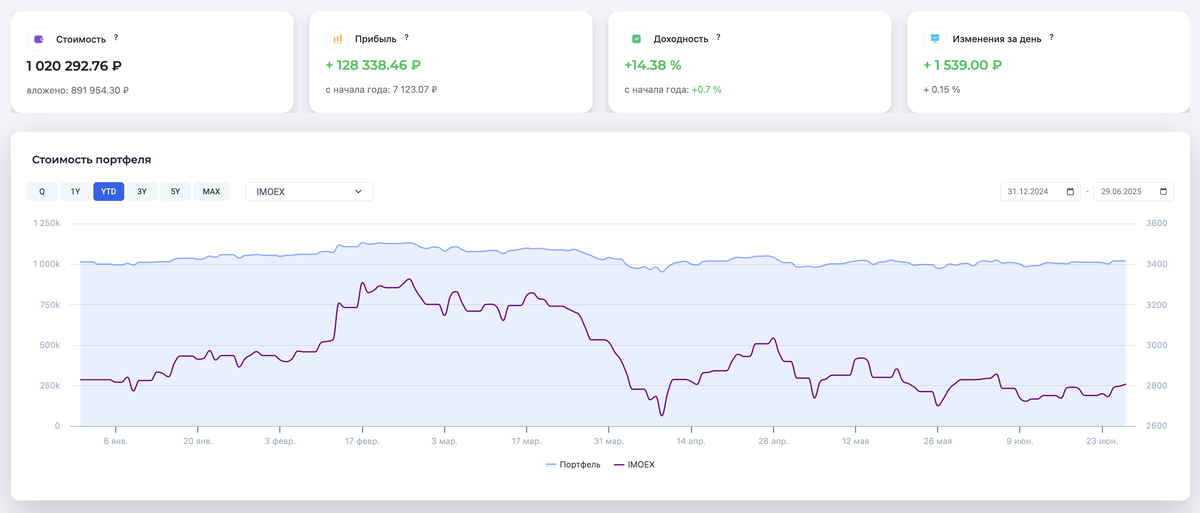Choose the YTD period button
This screenshot has width=1200, height=513.
[x=108, y=192]
